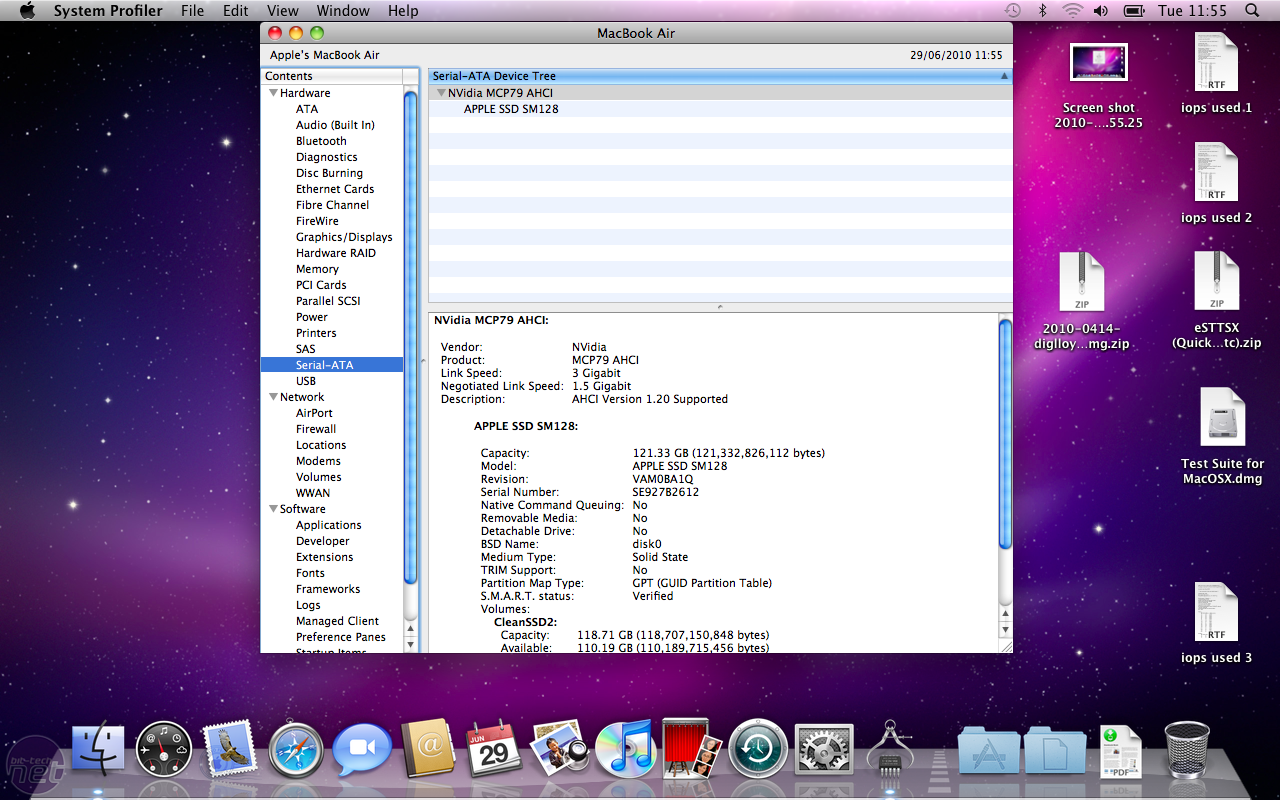1280x800 pixels.
Task: Click Contents sidebar scroll down arrow
Action: tap(410, 645)
